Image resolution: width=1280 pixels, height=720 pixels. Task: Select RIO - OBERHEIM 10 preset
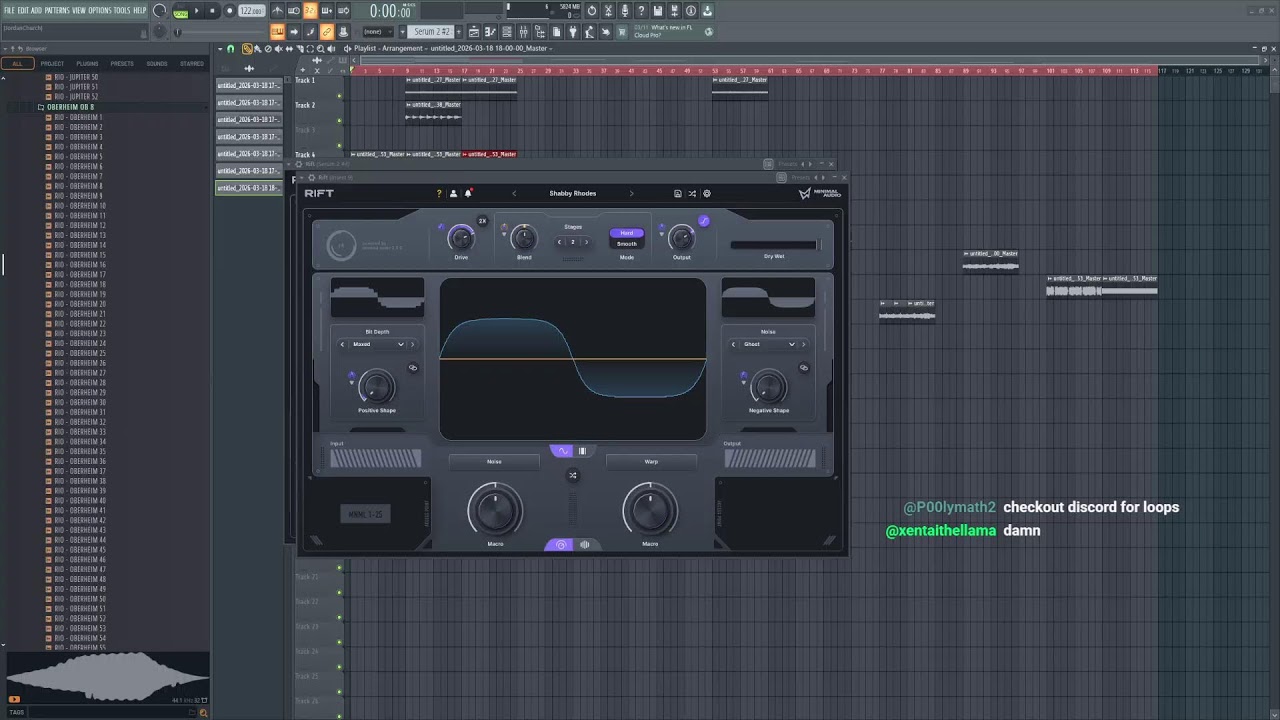point(80,206)
